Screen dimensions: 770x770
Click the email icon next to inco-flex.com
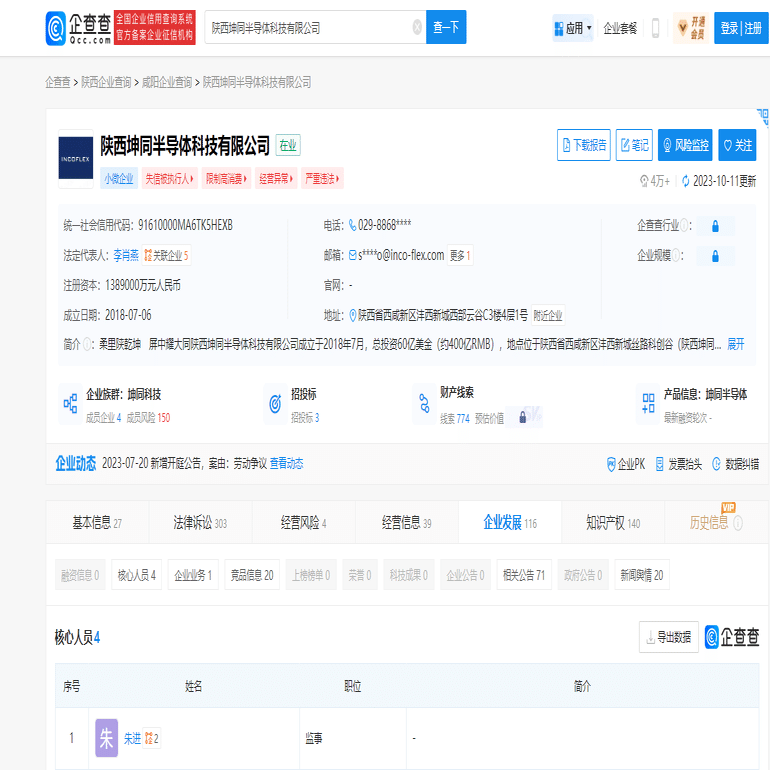353,255
